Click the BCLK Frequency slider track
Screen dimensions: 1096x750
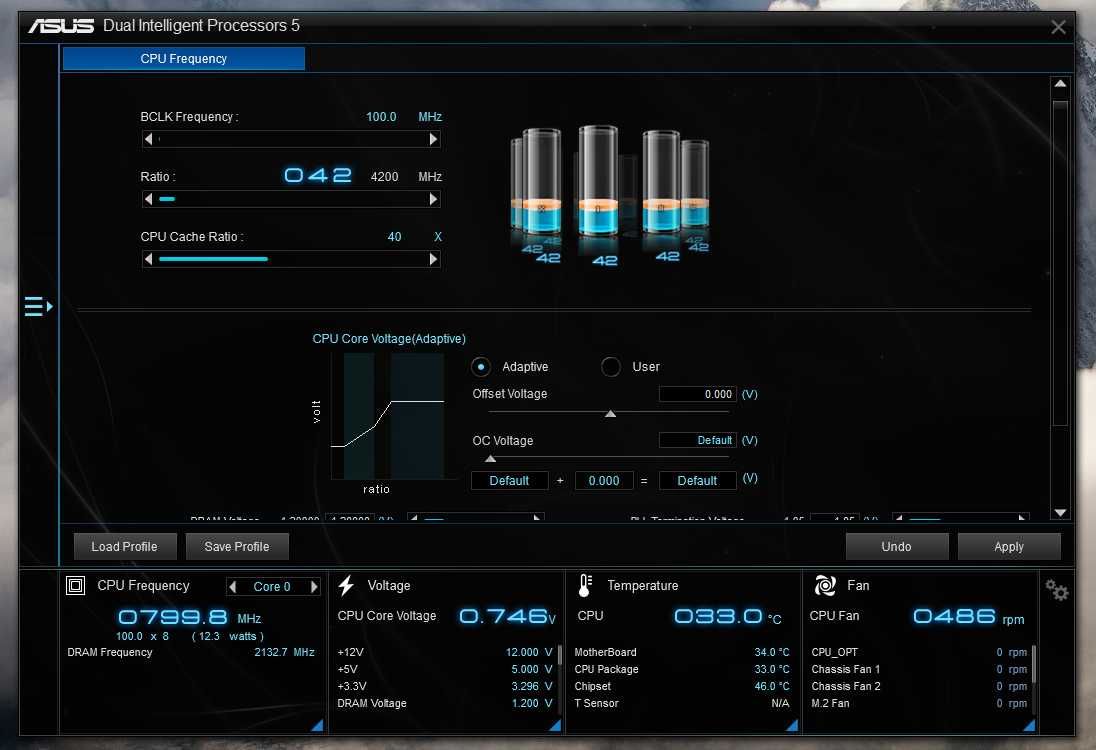pyautogui.click(x=291, y=139)
